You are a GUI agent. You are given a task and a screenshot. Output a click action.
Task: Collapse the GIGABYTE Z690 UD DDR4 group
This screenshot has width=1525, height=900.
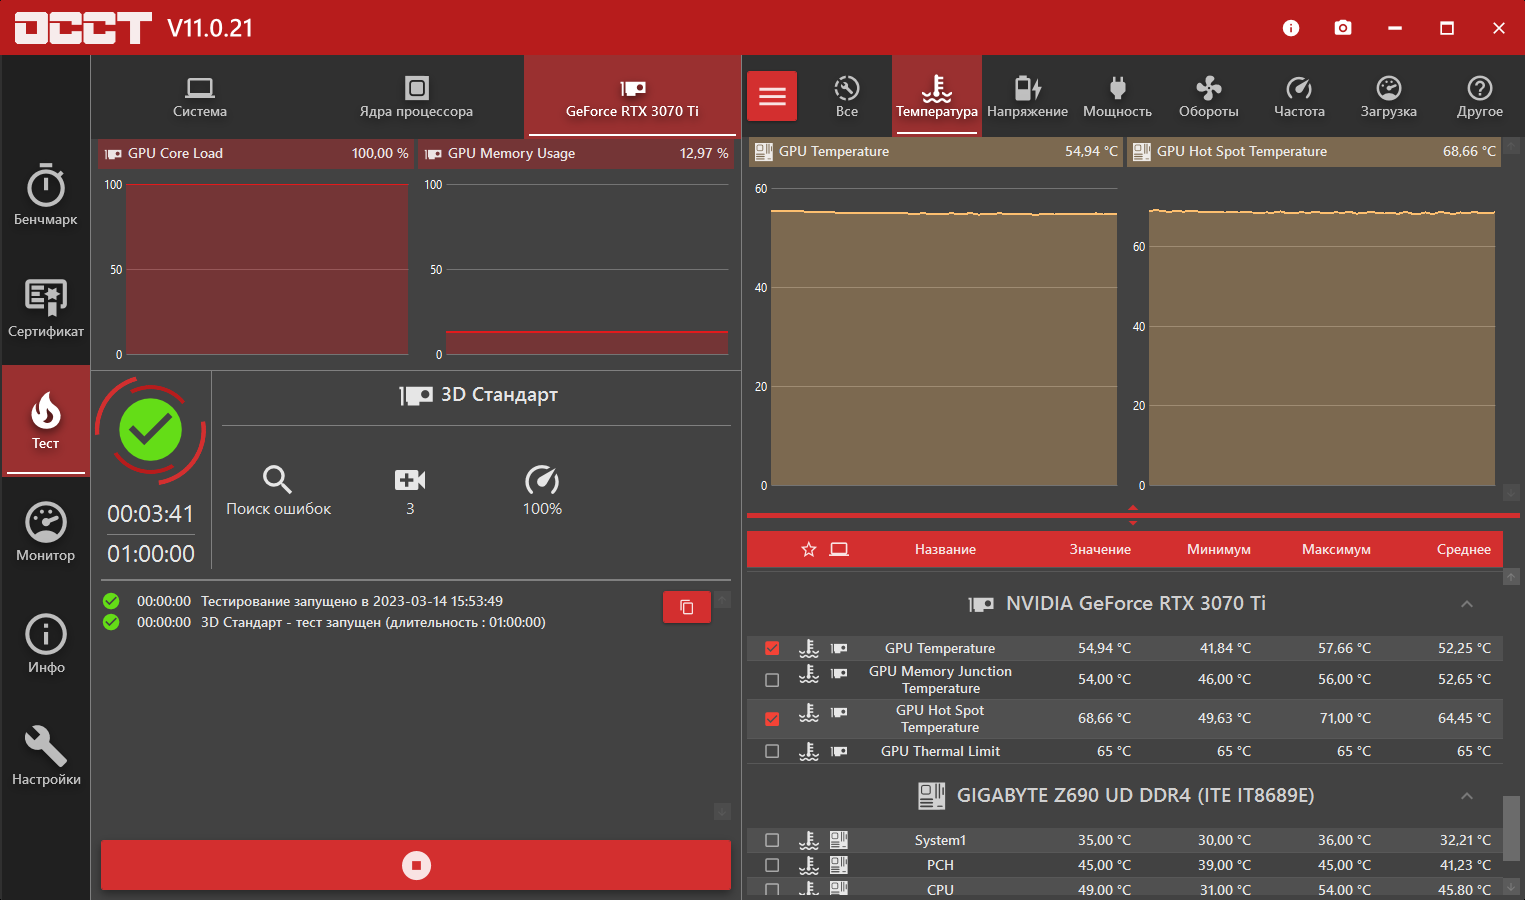(1467, 796)
